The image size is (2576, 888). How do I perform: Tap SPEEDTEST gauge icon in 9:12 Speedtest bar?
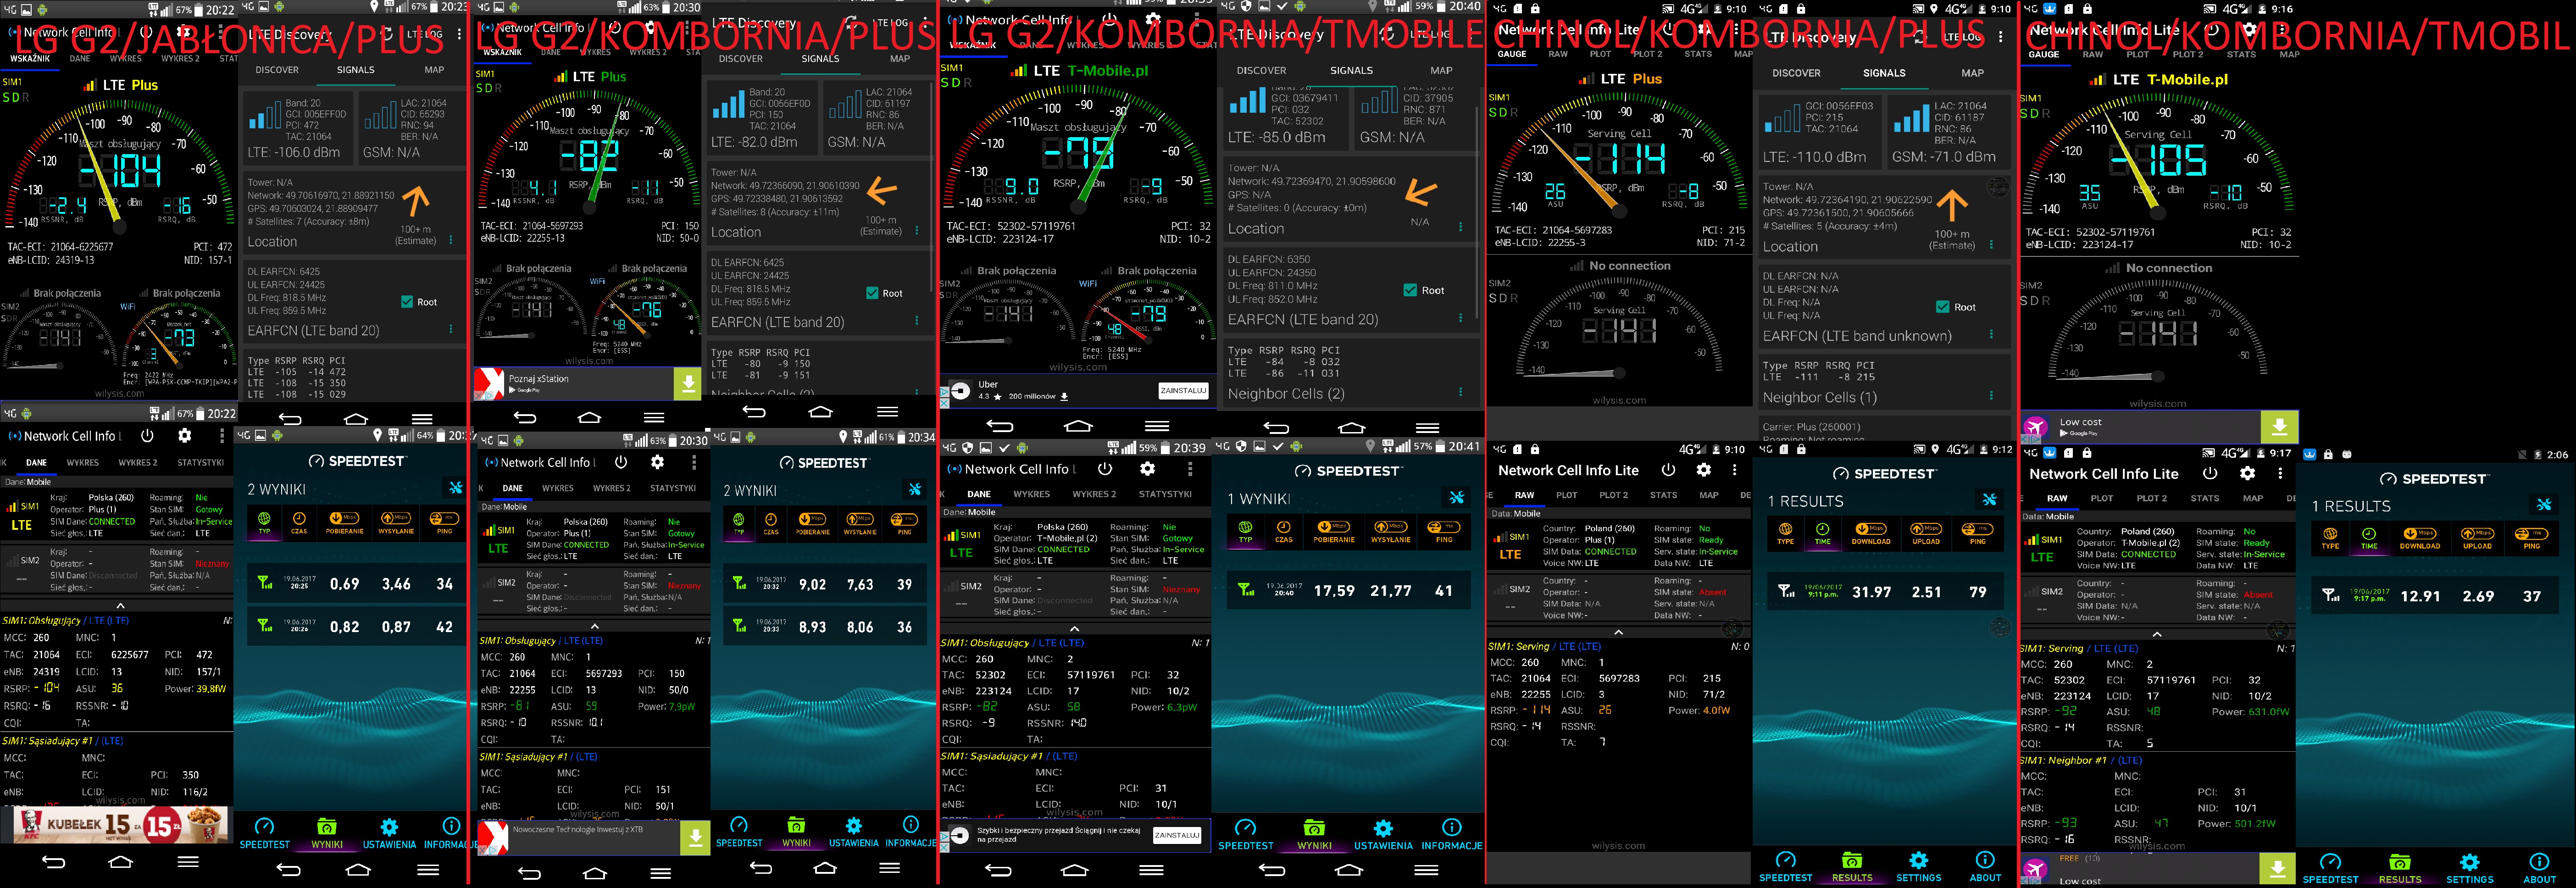click(1785, 866)
